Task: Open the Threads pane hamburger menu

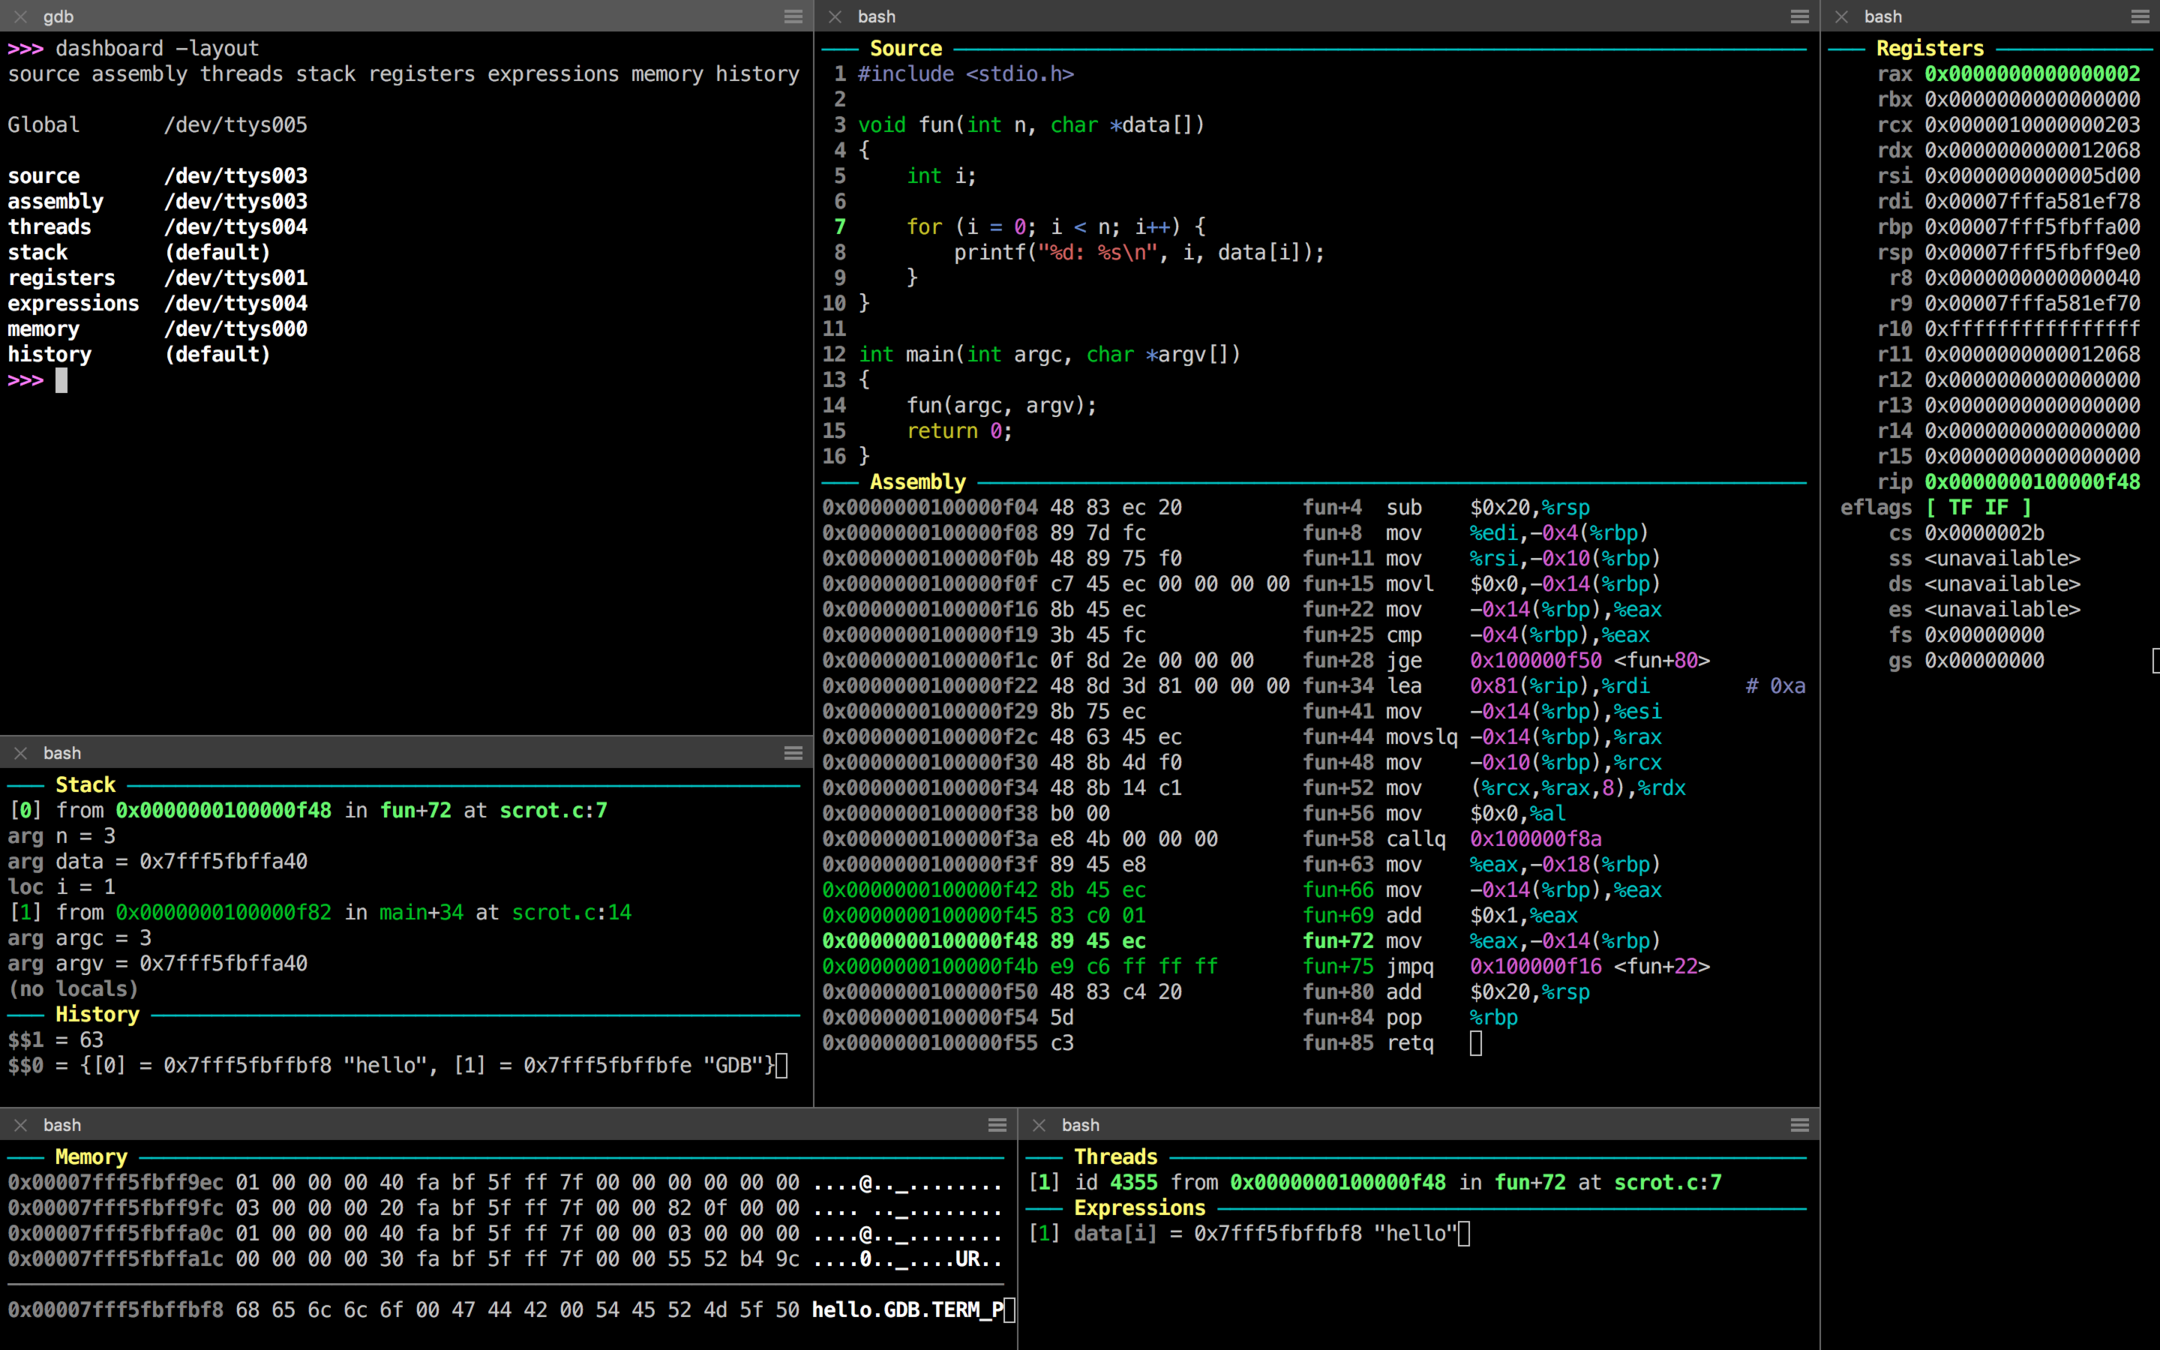Action: (1799, 1125)
